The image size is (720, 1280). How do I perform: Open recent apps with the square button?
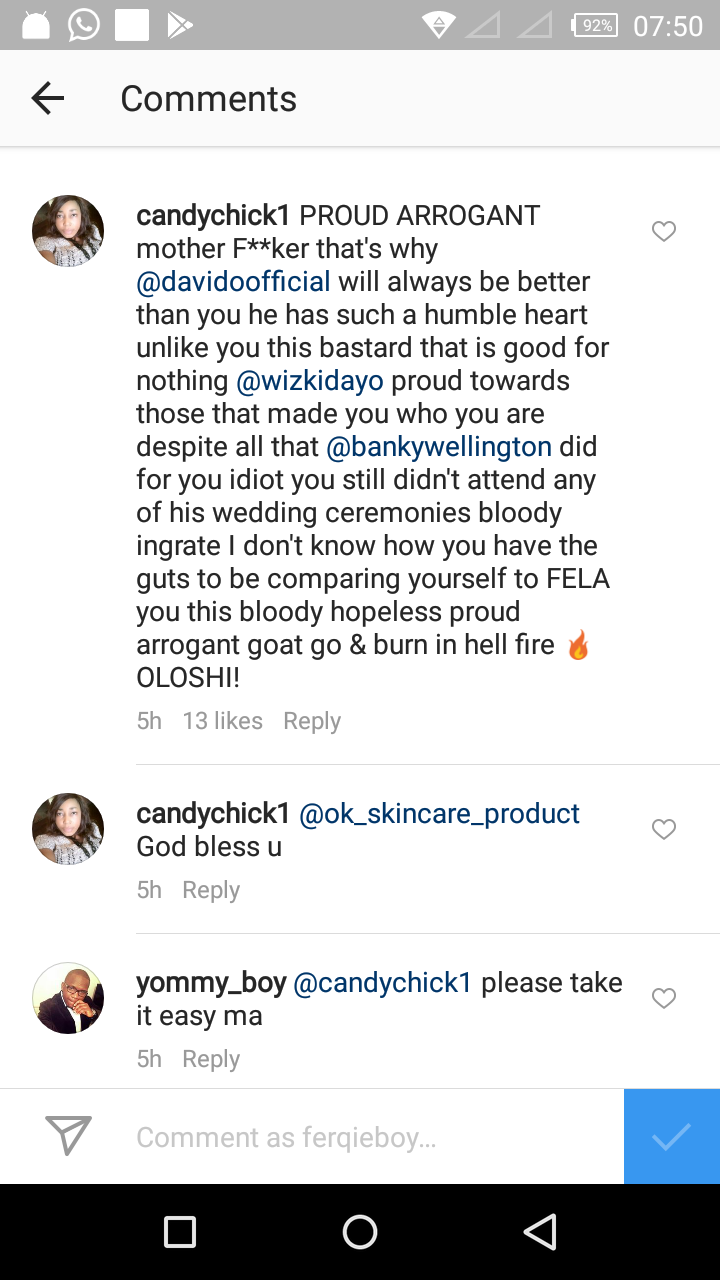click(180, 1232)
